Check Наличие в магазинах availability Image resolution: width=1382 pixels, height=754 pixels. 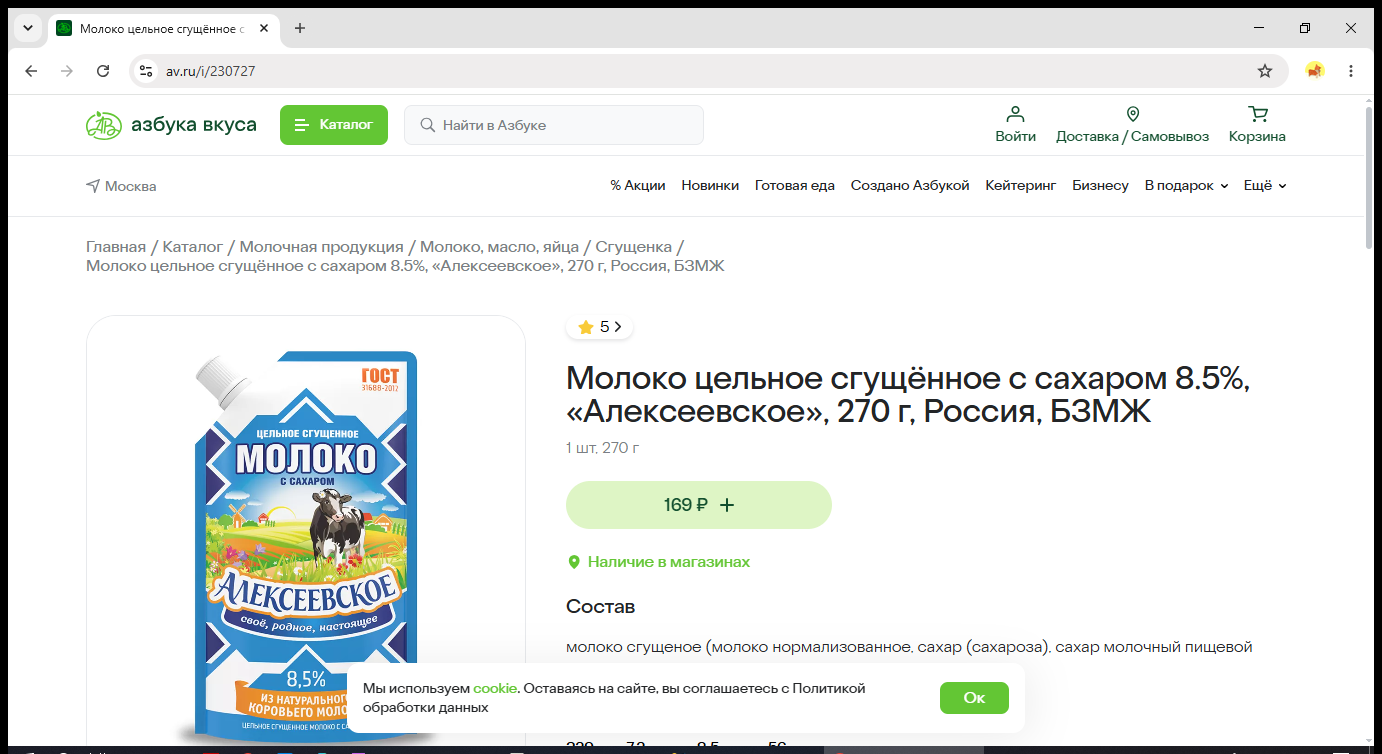coord(659,562)
